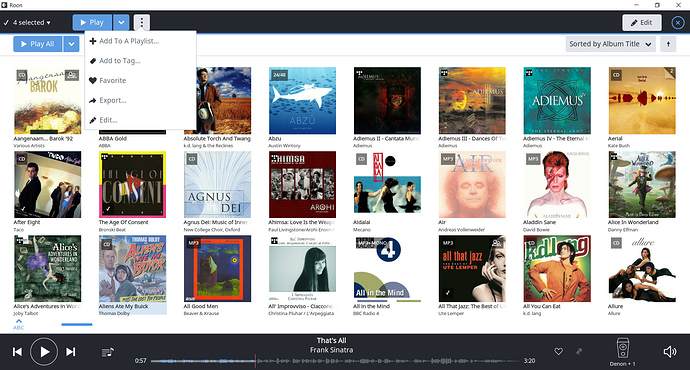
Task: Clear the selection with the circled X
Action: [678, 22]
